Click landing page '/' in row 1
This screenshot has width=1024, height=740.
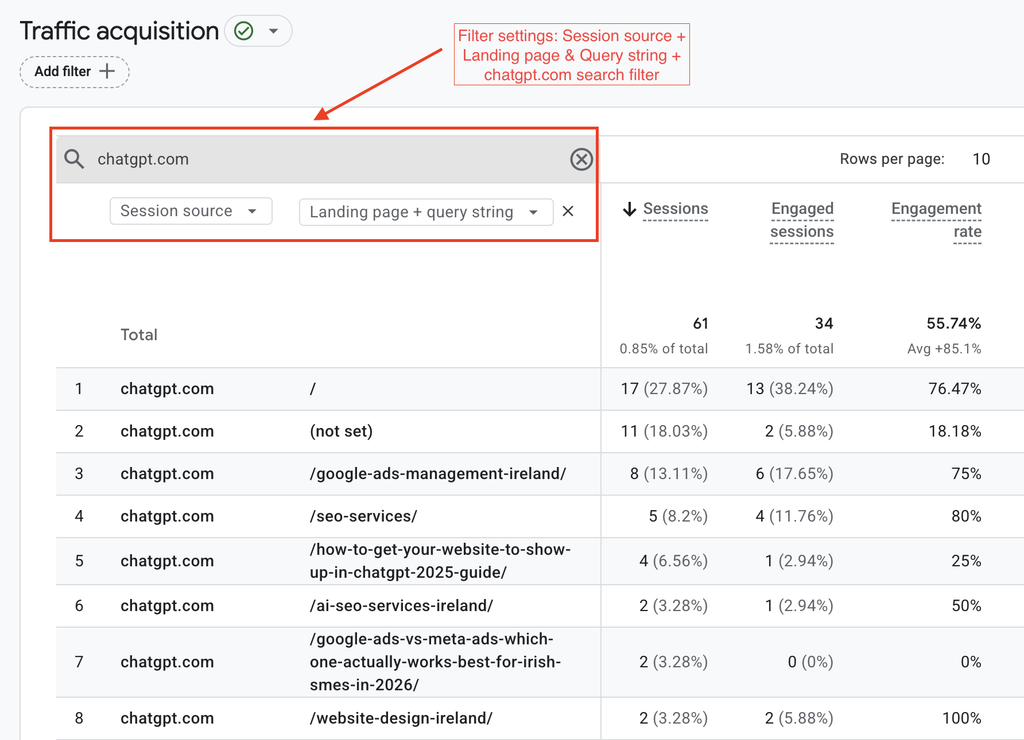(313, 389)
